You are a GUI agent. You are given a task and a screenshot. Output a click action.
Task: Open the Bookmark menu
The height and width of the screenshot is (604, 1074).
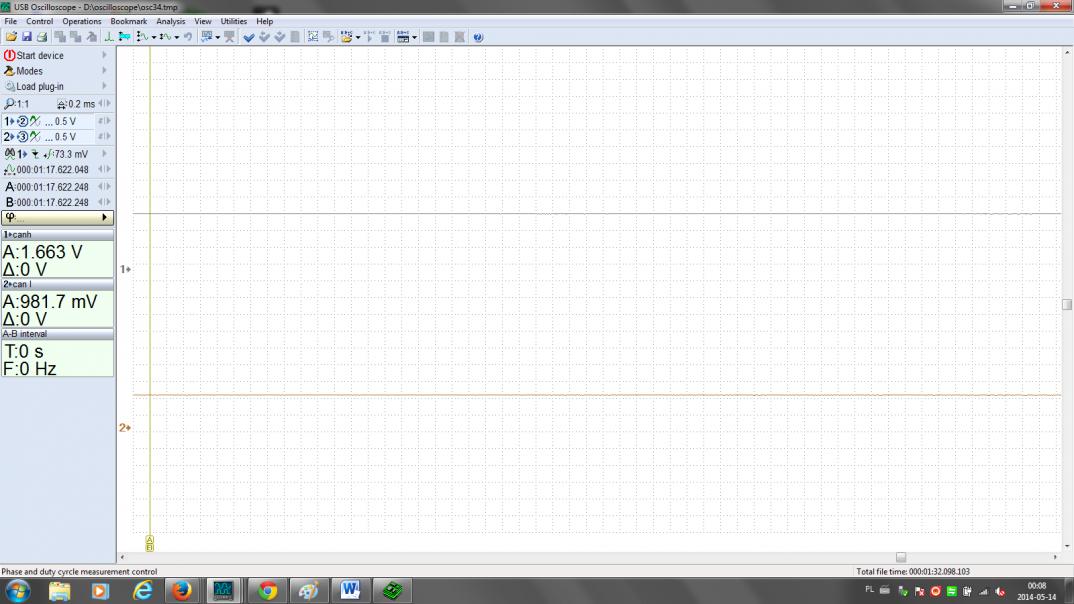[x=129, y=21]
